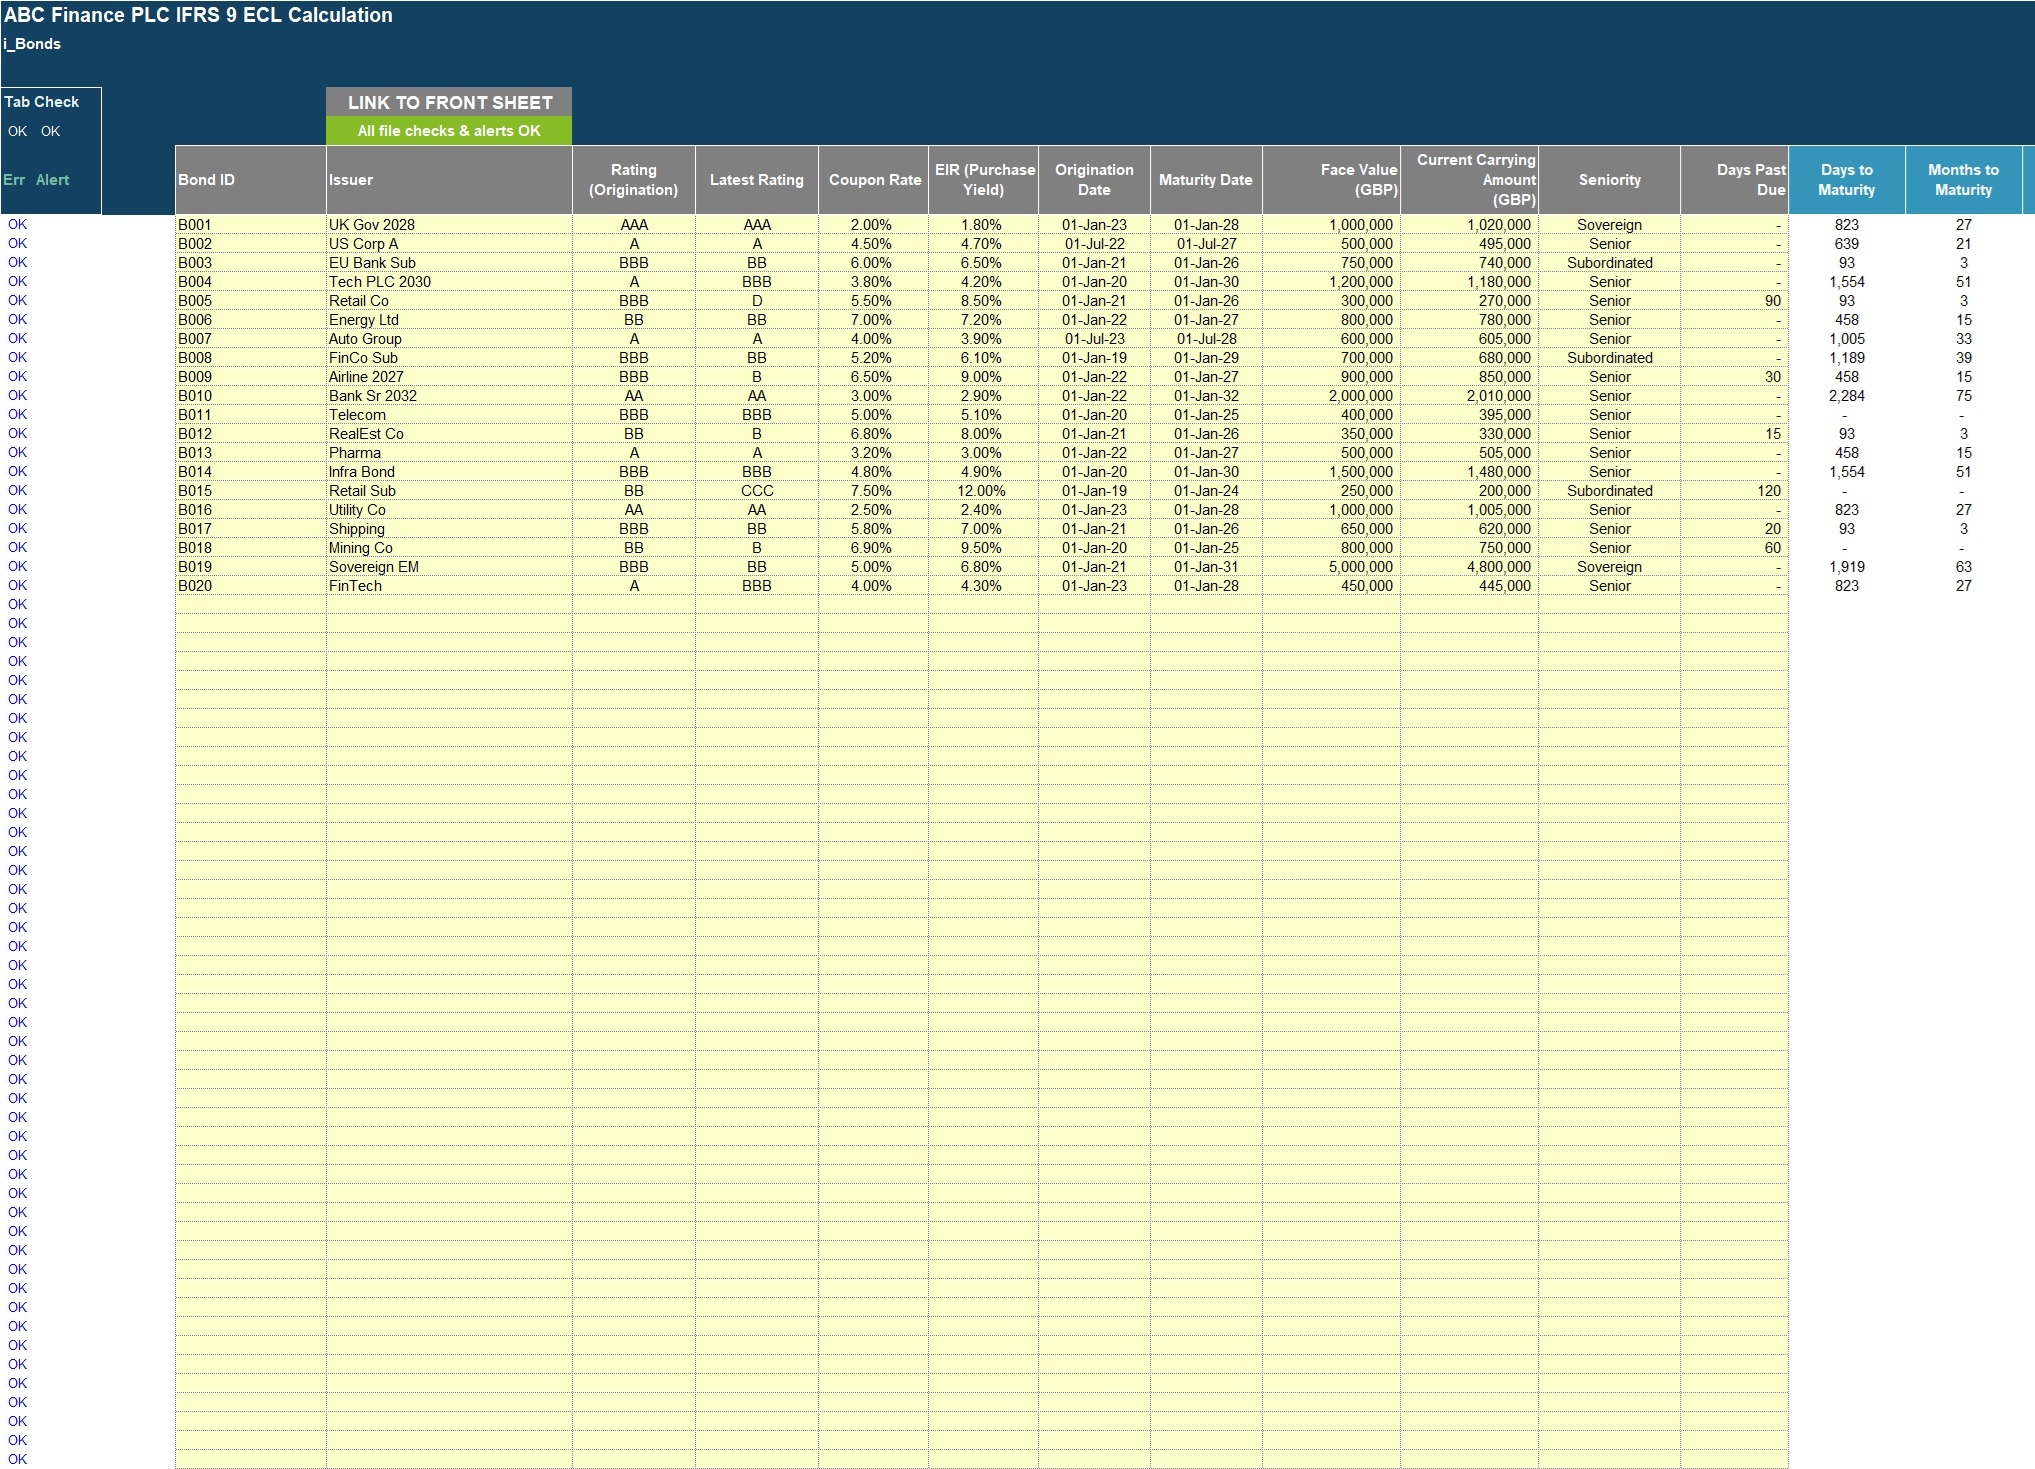Select Latest Rating D for Retail Co
The image size is (2035, 1469).
tap(755, 300)
